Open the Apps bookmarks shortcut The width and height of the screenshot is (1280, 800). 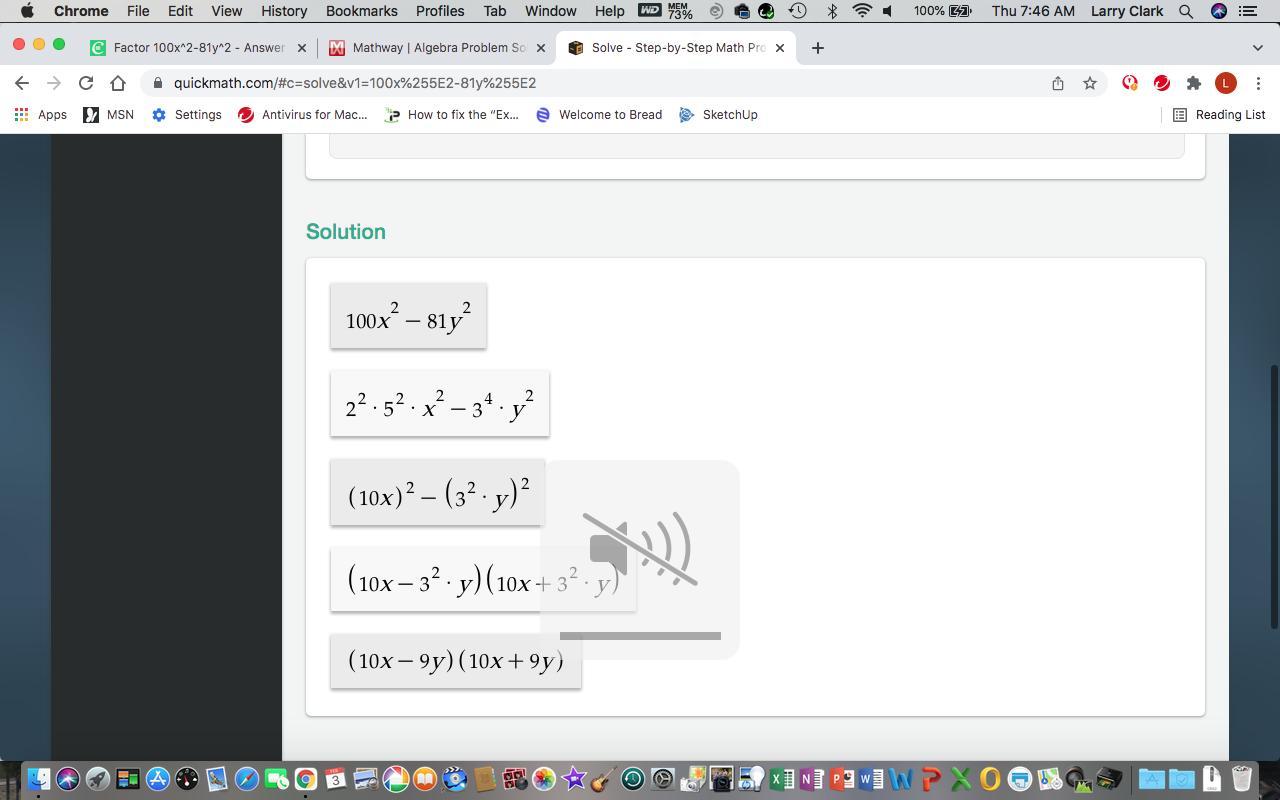(x=41, y=115)
